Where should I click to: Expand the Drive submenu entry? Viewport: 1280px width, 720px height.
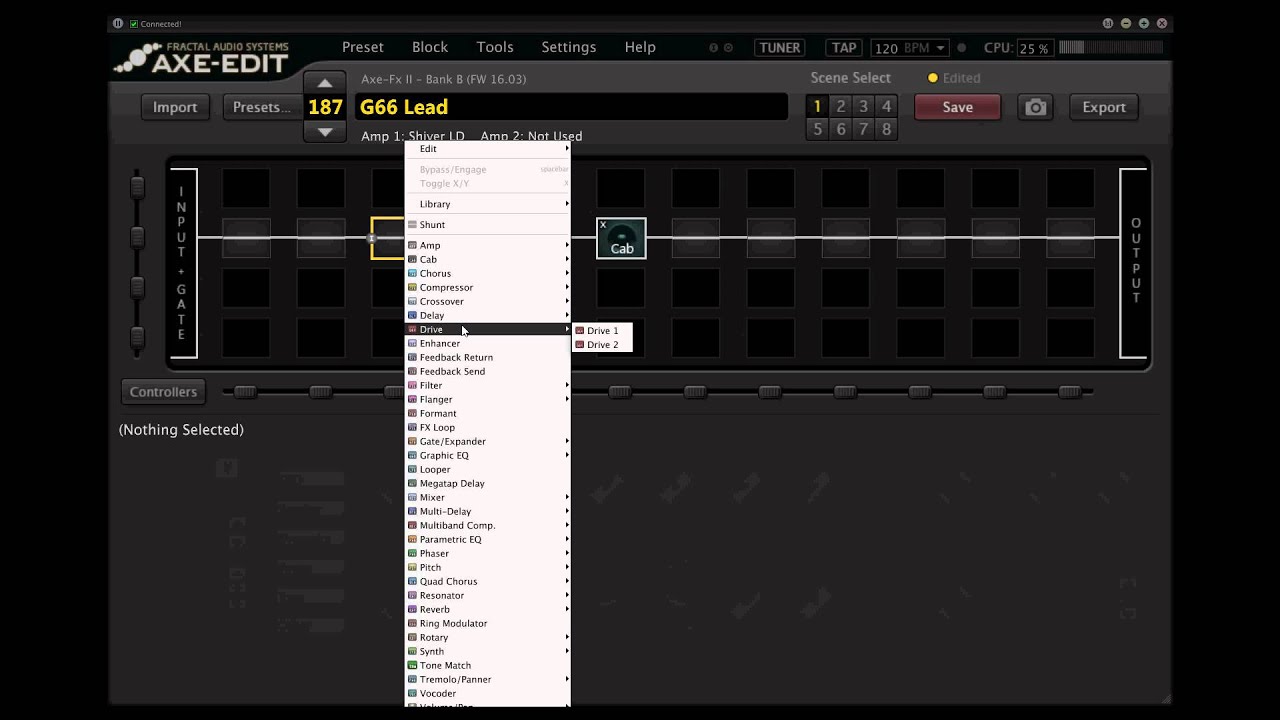[x=487, y=329]
